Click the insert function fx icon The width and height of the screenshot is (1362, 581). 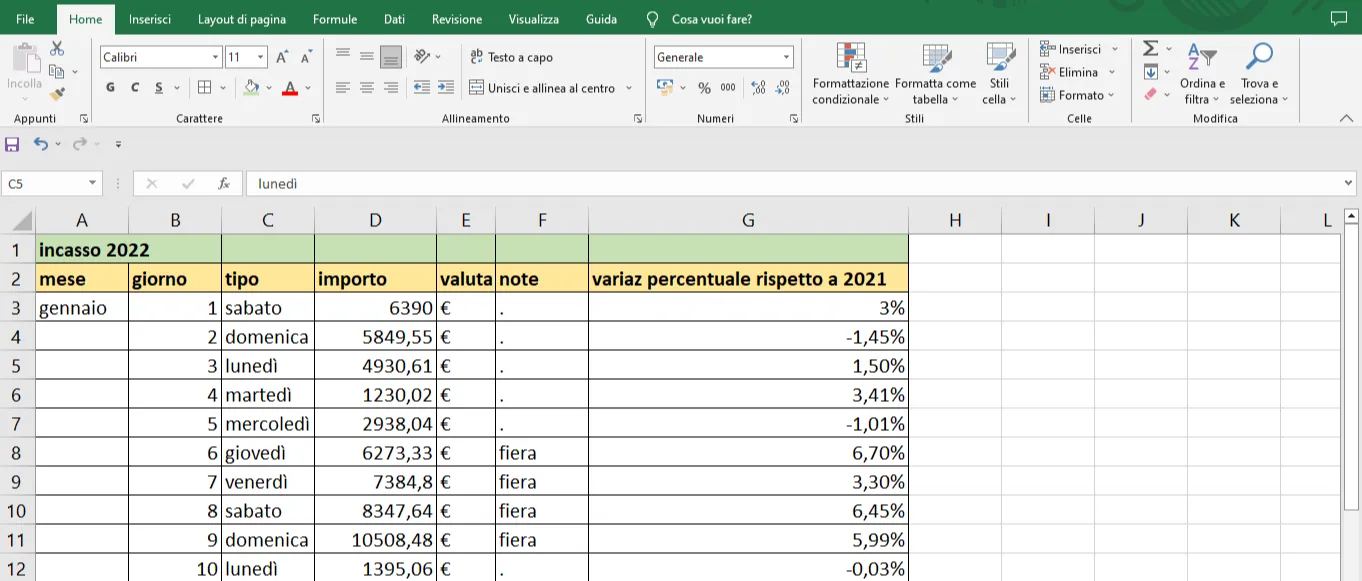(224, 184)
